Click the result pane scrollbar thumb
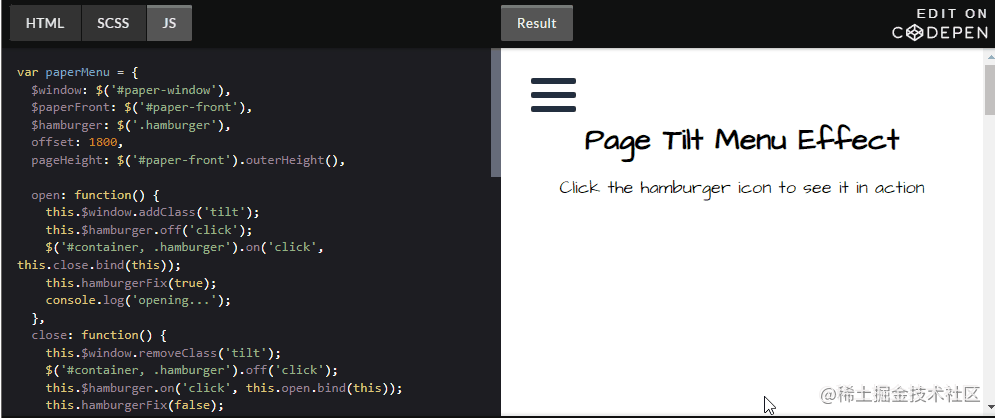995x418 pixels. [x=989, y=89]
